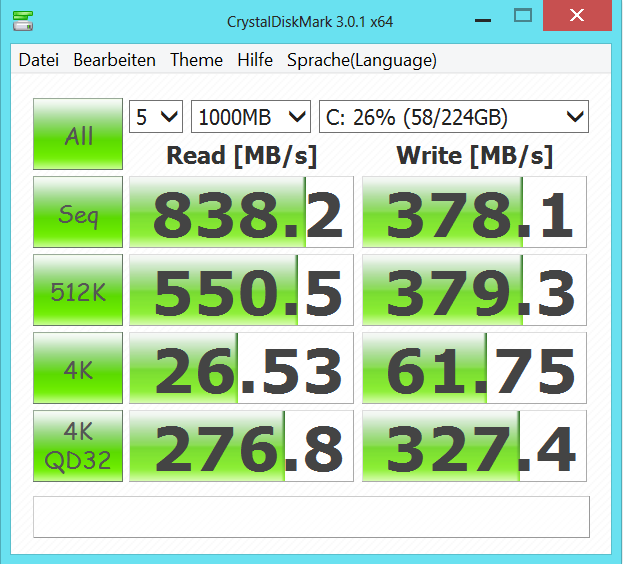Click the 512K write result 379.3
Image resolution: width=623 pixels, height=564 pixels.
point(474,290)
